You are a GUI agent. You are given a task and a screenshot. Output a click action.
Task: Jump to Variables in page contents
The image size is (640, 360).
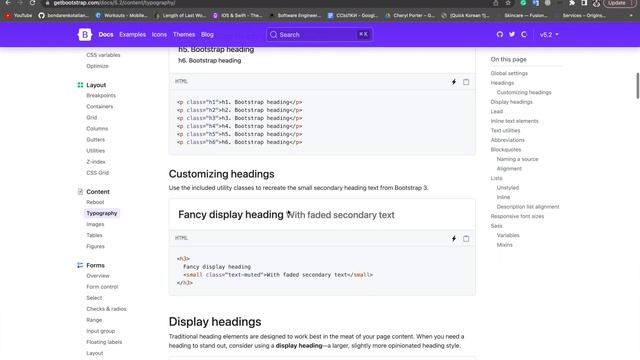[x=508, y=236]
